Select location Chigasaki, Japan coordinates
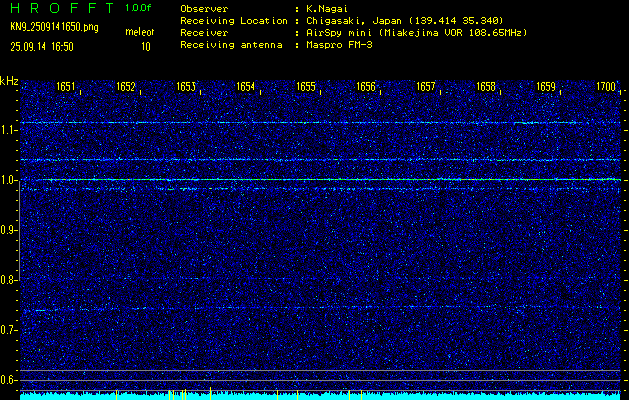629x400 pixels. pos(405,21)
